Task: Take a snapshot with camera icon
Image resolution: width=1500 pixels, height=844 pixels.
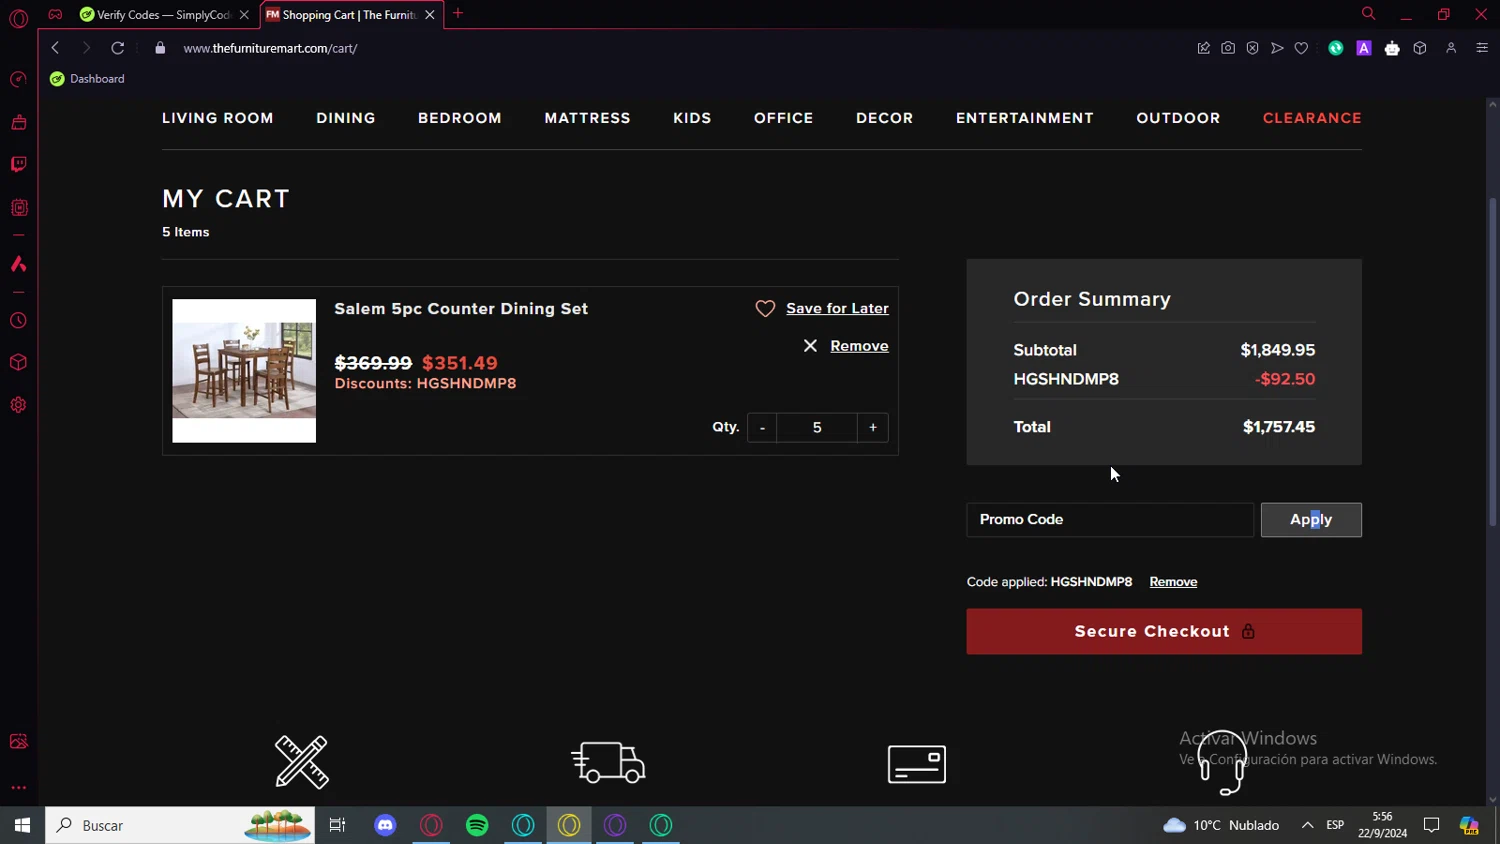Action: pyautogui.click(x=1228, y=48)
